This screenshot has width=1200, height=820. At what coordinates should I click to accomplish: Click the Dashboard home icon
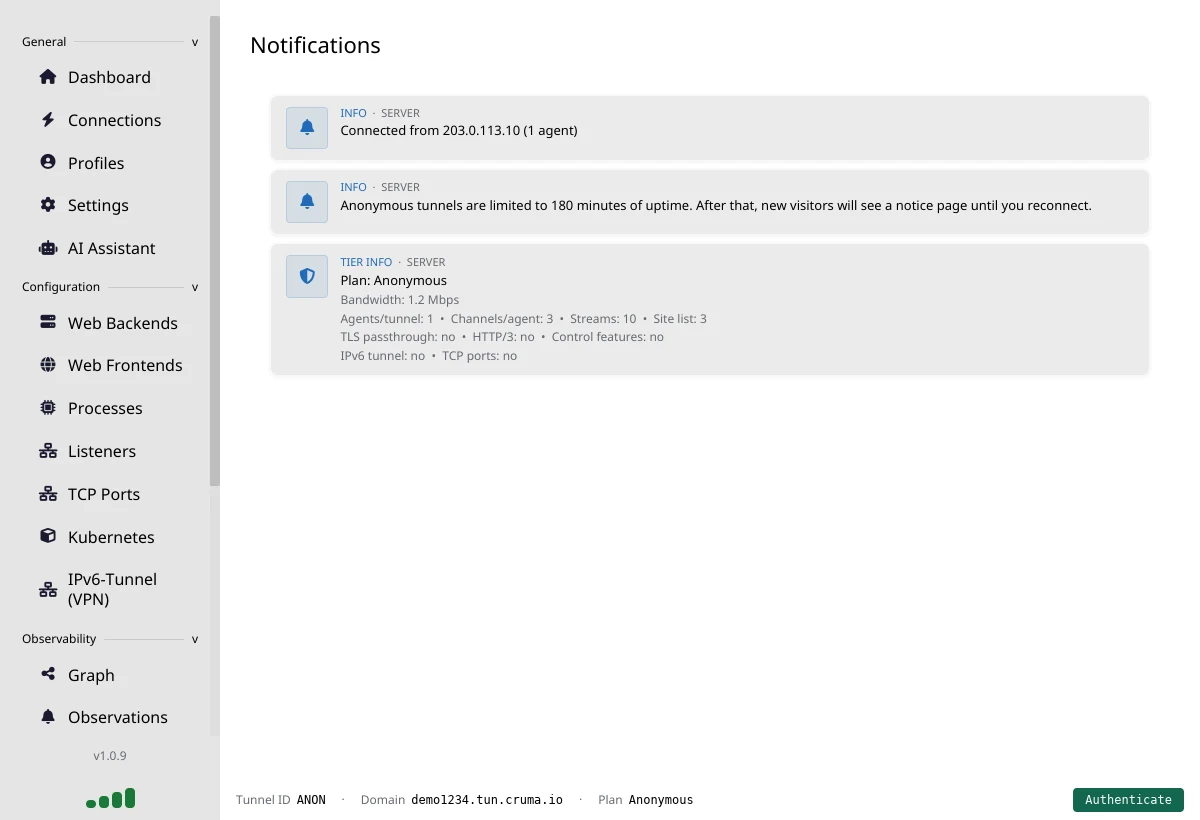[x=48, y=77]
